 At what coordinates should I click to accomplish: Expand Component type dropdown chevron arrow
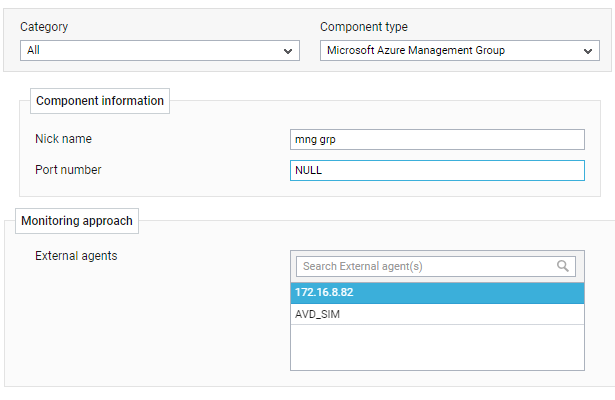588,51
